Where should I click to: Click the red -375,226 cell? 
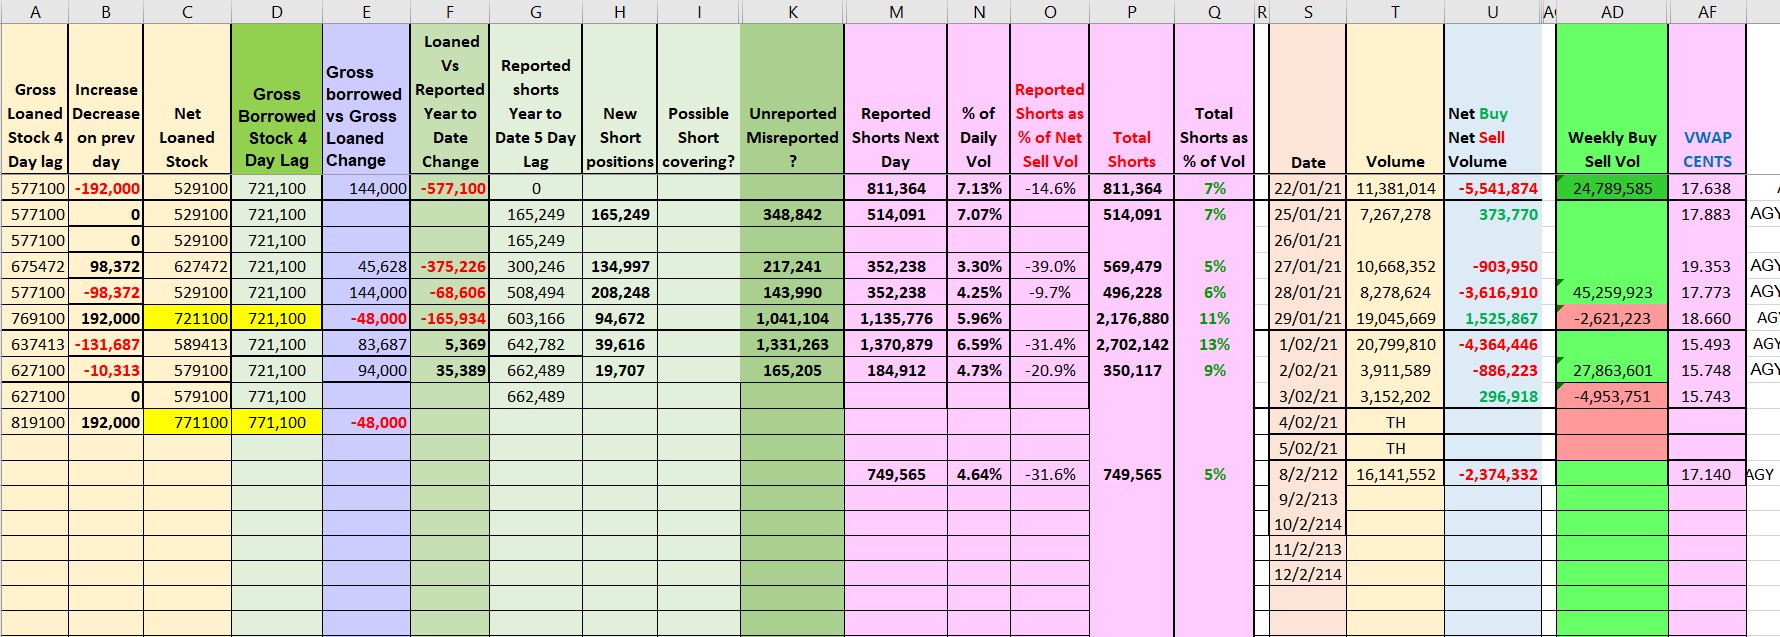450,266
